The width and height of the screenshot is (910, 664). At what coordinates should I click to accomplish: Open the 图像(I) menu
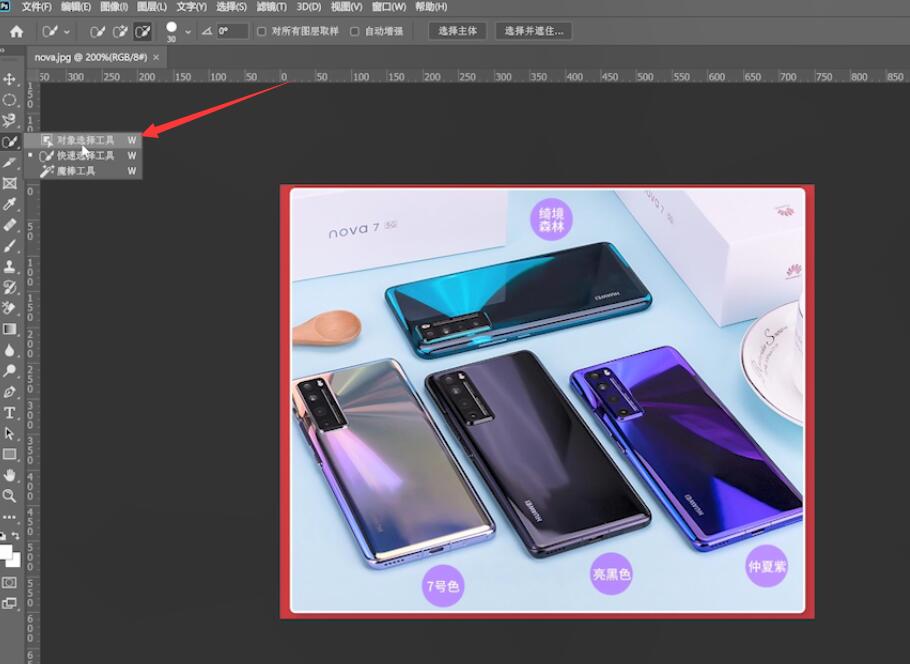[114, 7]
